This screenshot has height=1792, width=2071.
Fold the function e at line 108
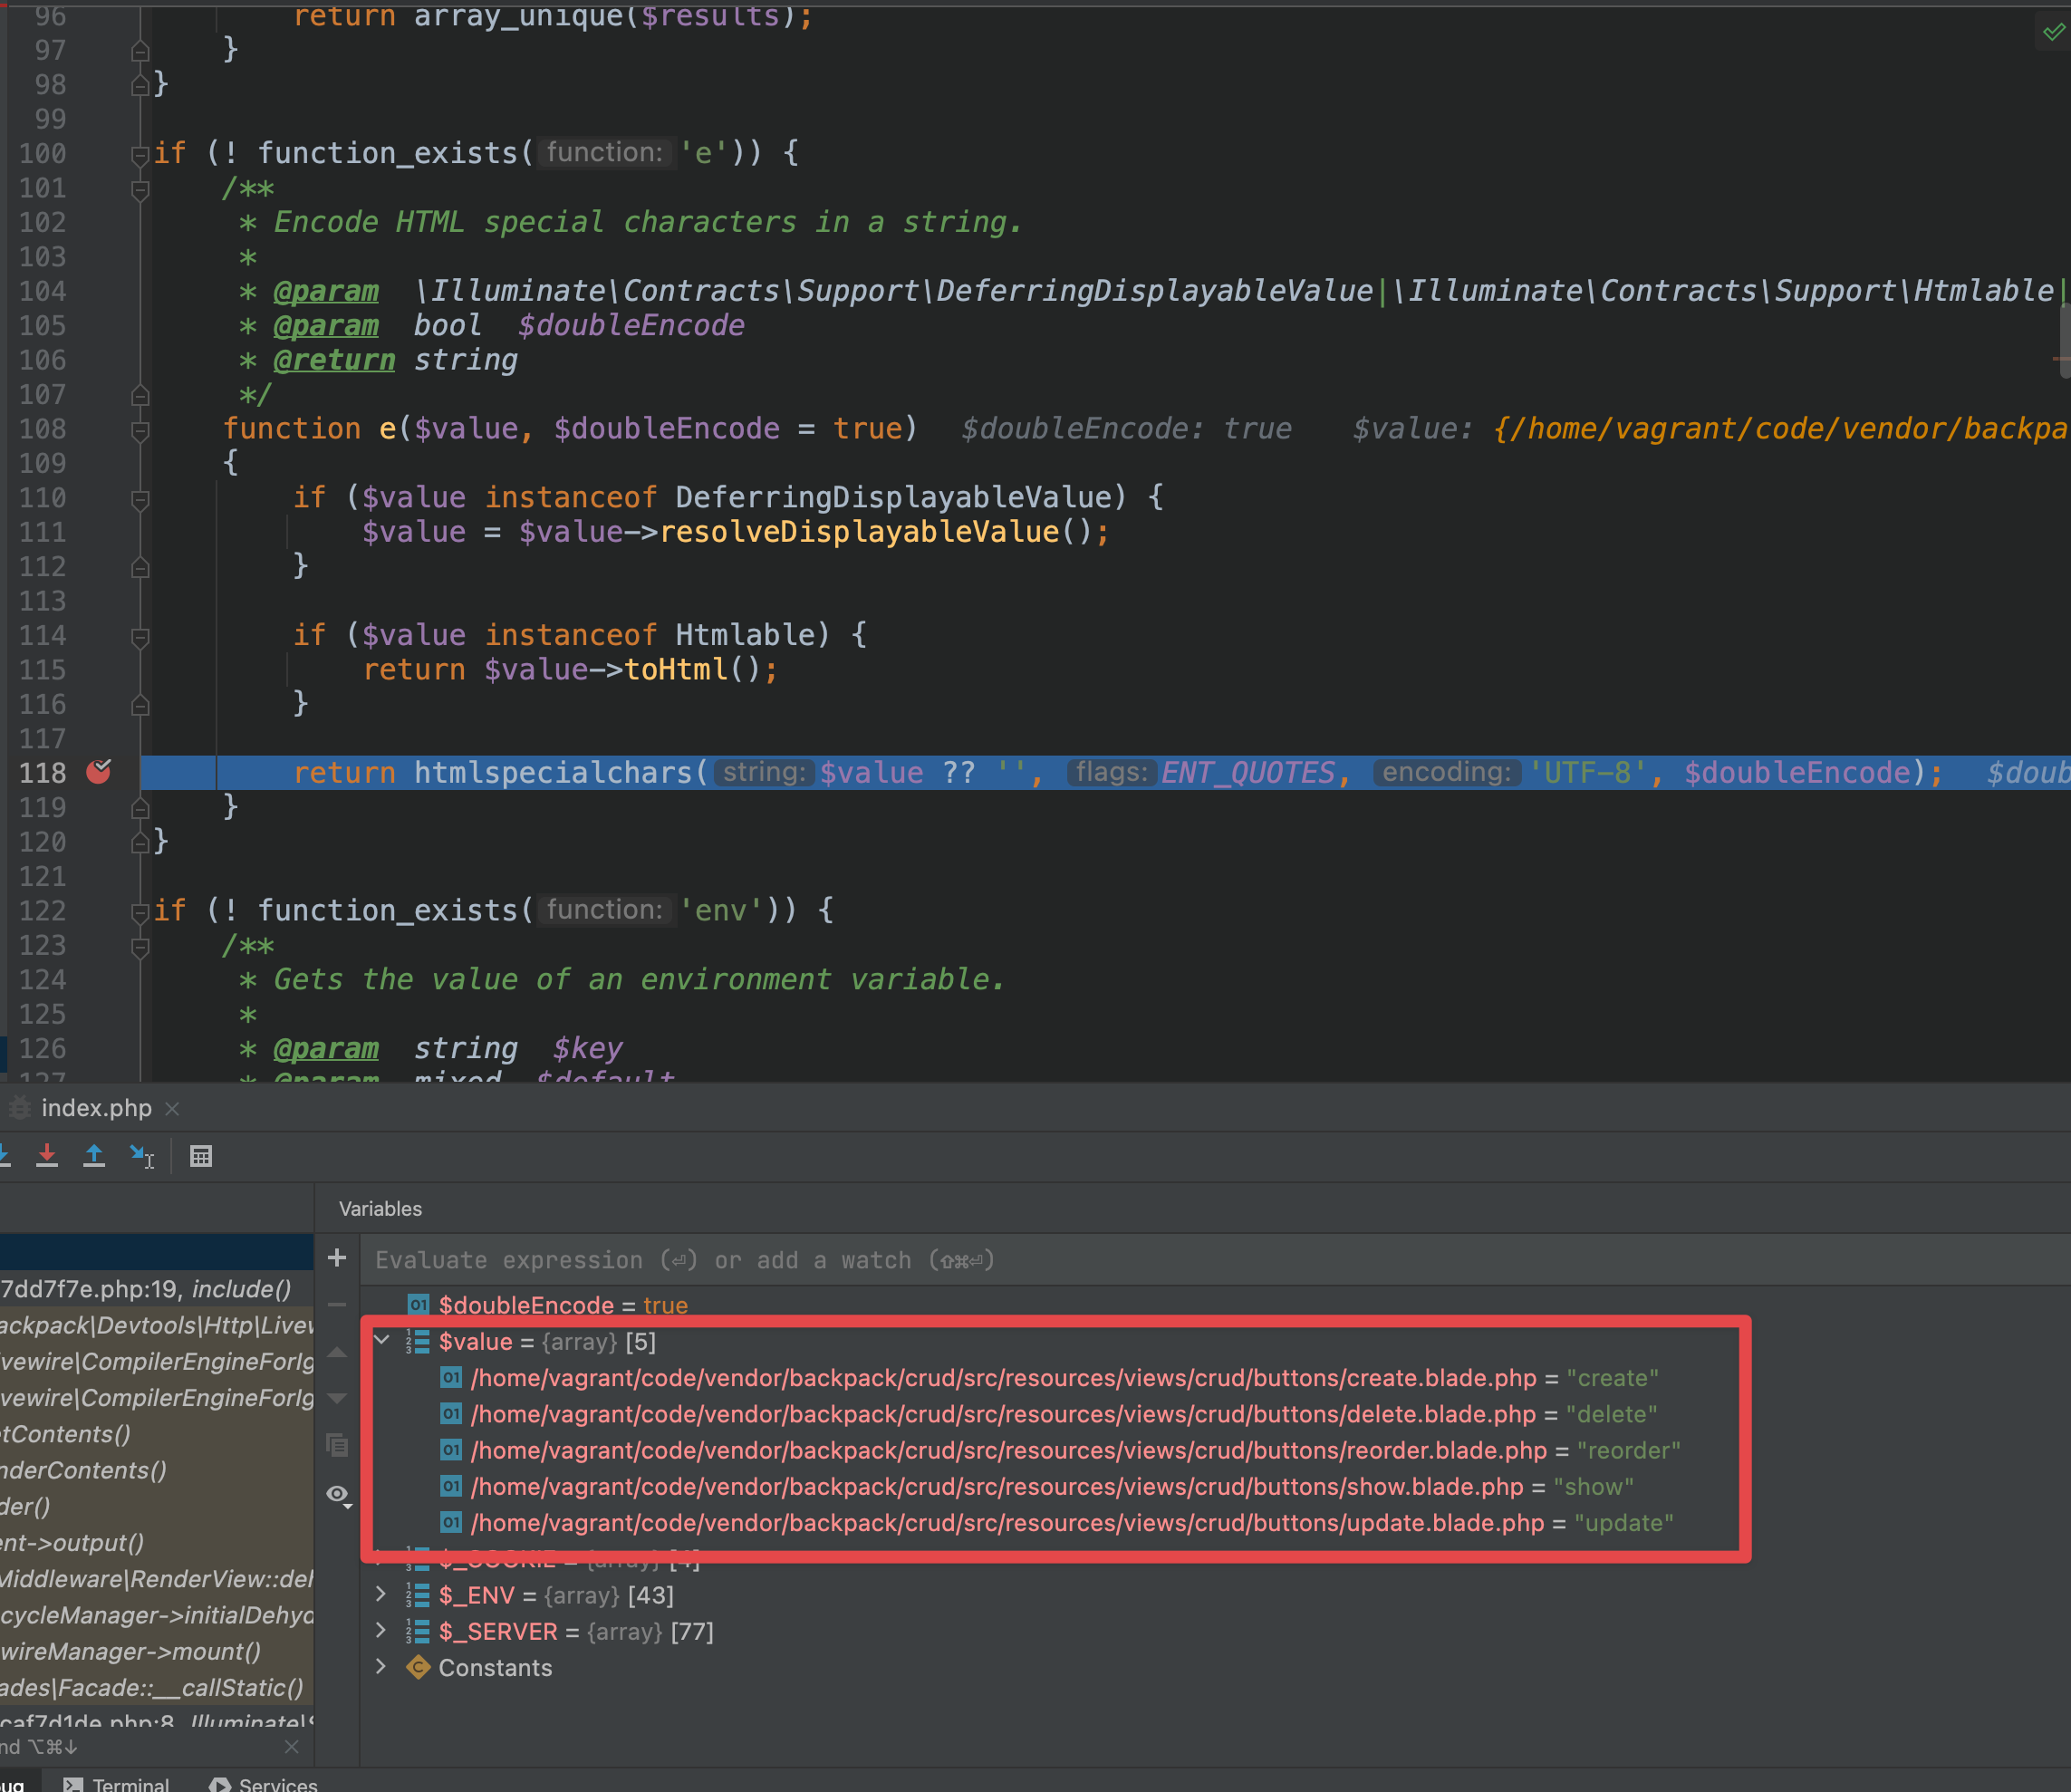[x=140, y=430]
